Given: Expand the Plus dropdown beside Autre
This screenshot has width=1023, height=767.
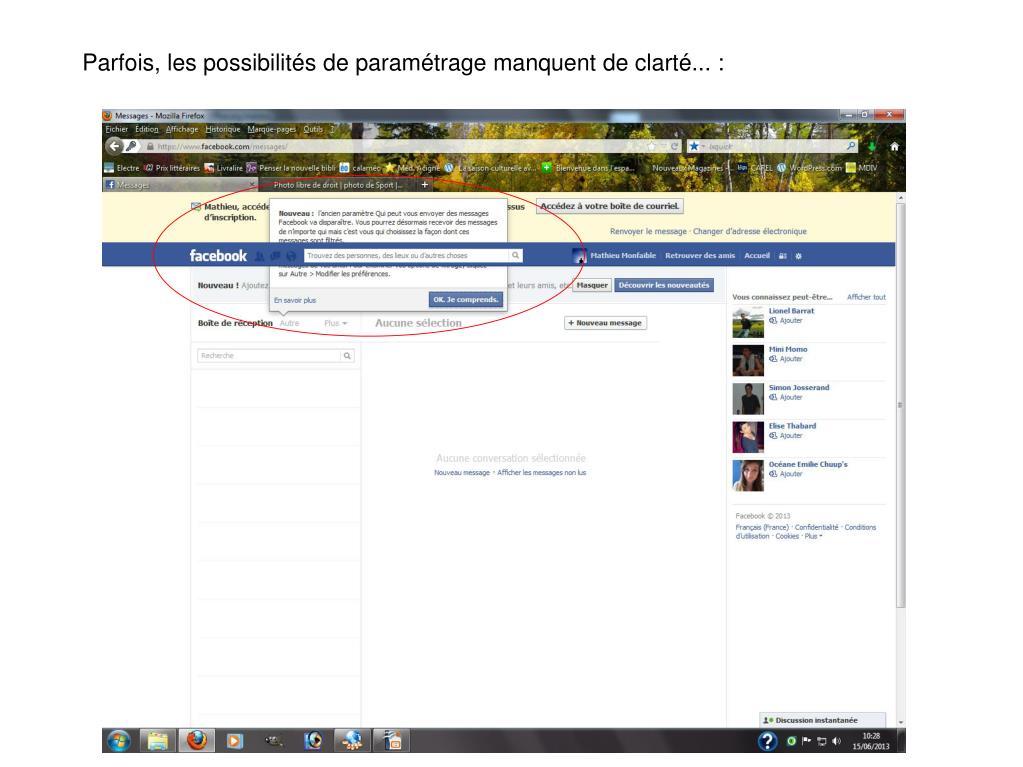Looking at the screenshot, I should [x=335, y=323].
